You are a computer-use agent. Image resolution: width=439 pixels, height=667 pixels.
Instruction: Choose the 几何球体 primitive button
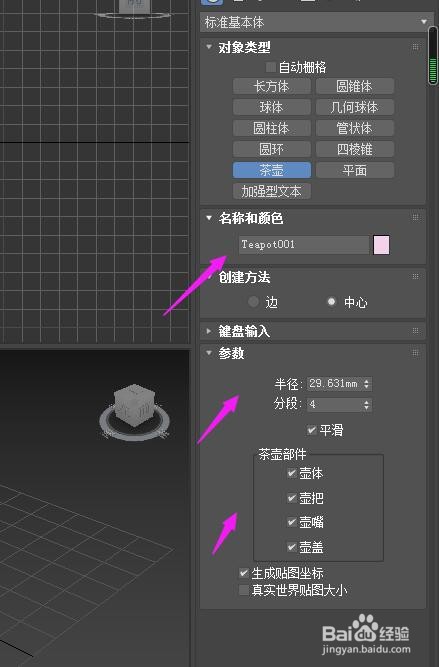pos(354,107)
